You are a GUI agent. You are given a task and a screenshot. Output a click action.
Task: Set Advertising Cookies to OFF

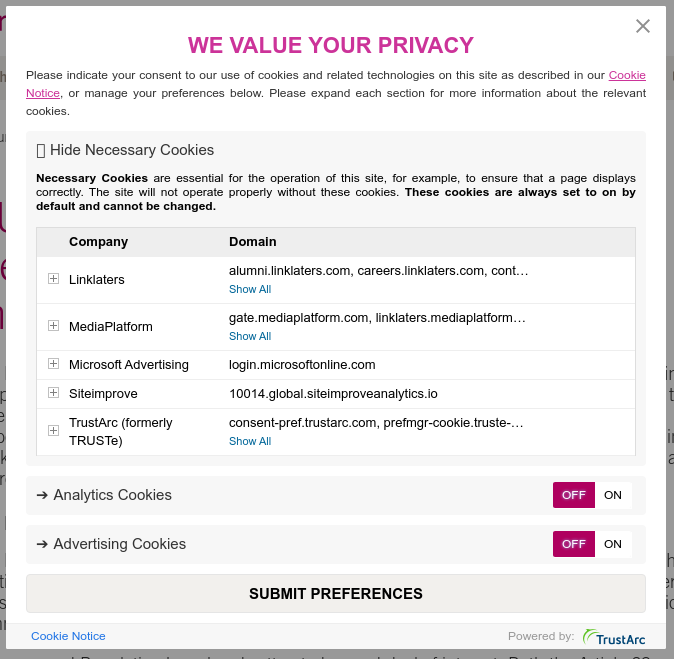574,544
